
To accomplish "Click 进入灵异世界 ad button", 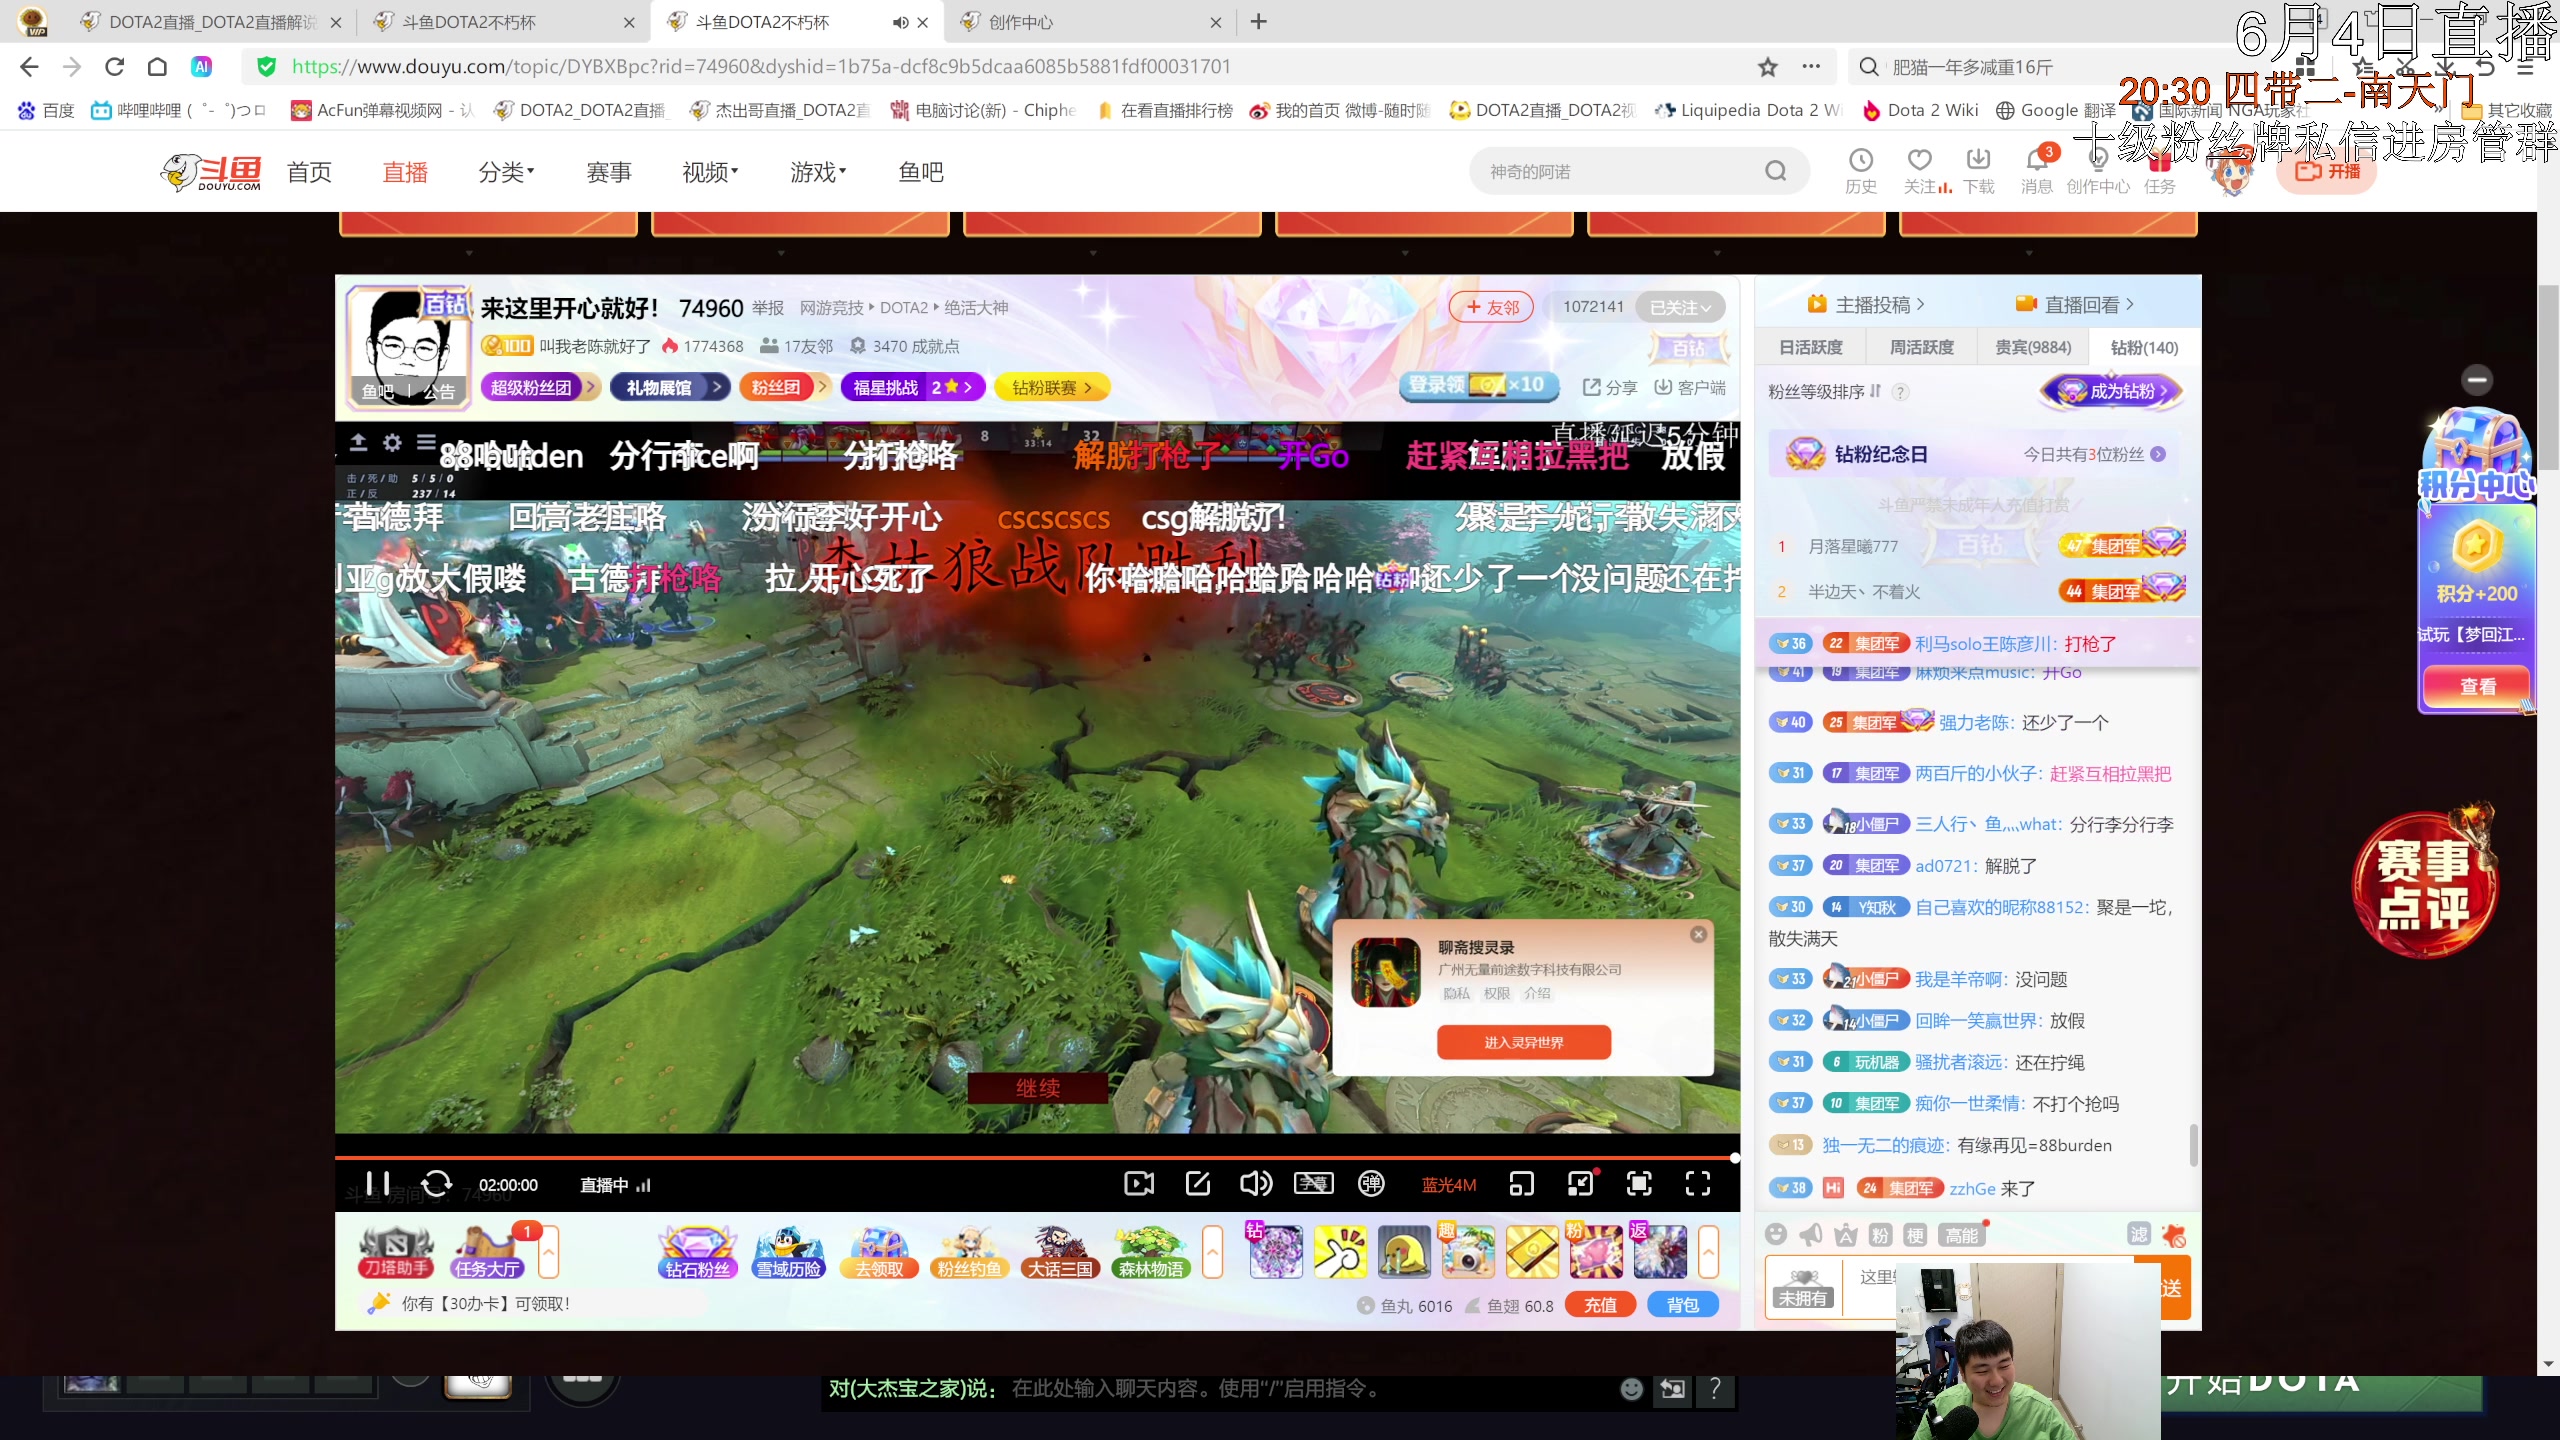I will [1524, 1042].
